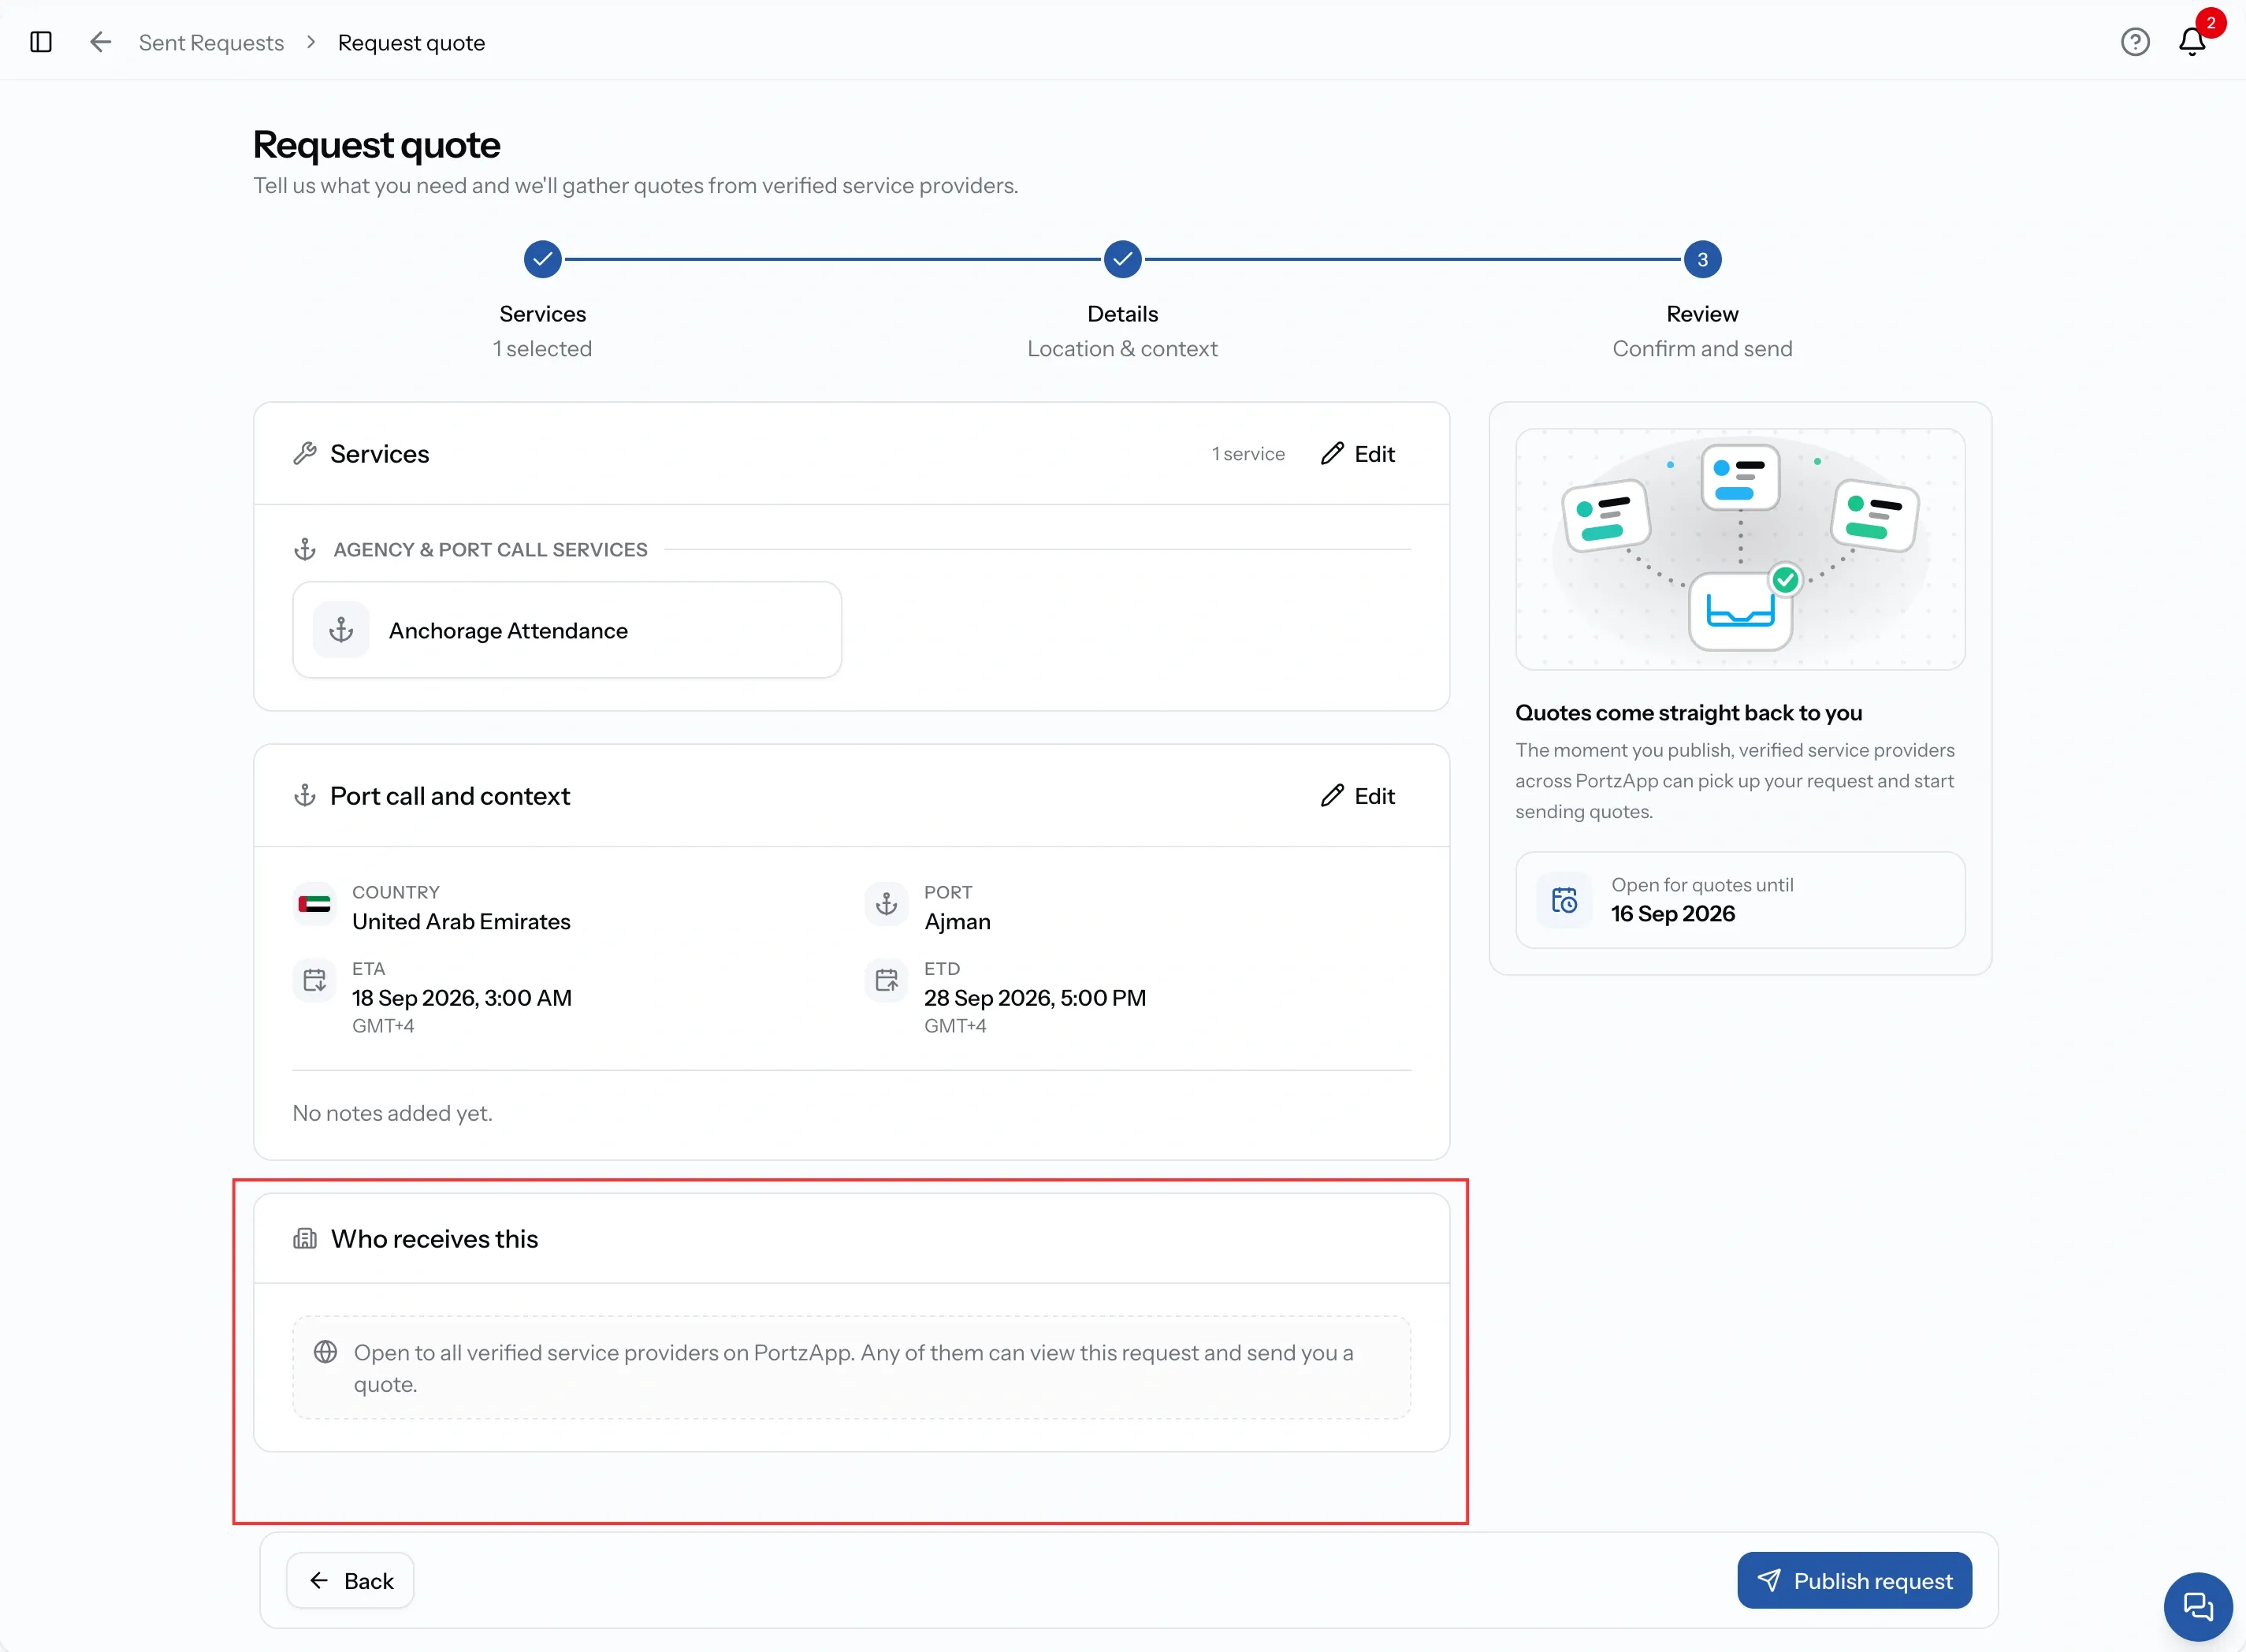Click the wrench icon beside Services heading
2246x1652 pixels.
coord(305,454)
